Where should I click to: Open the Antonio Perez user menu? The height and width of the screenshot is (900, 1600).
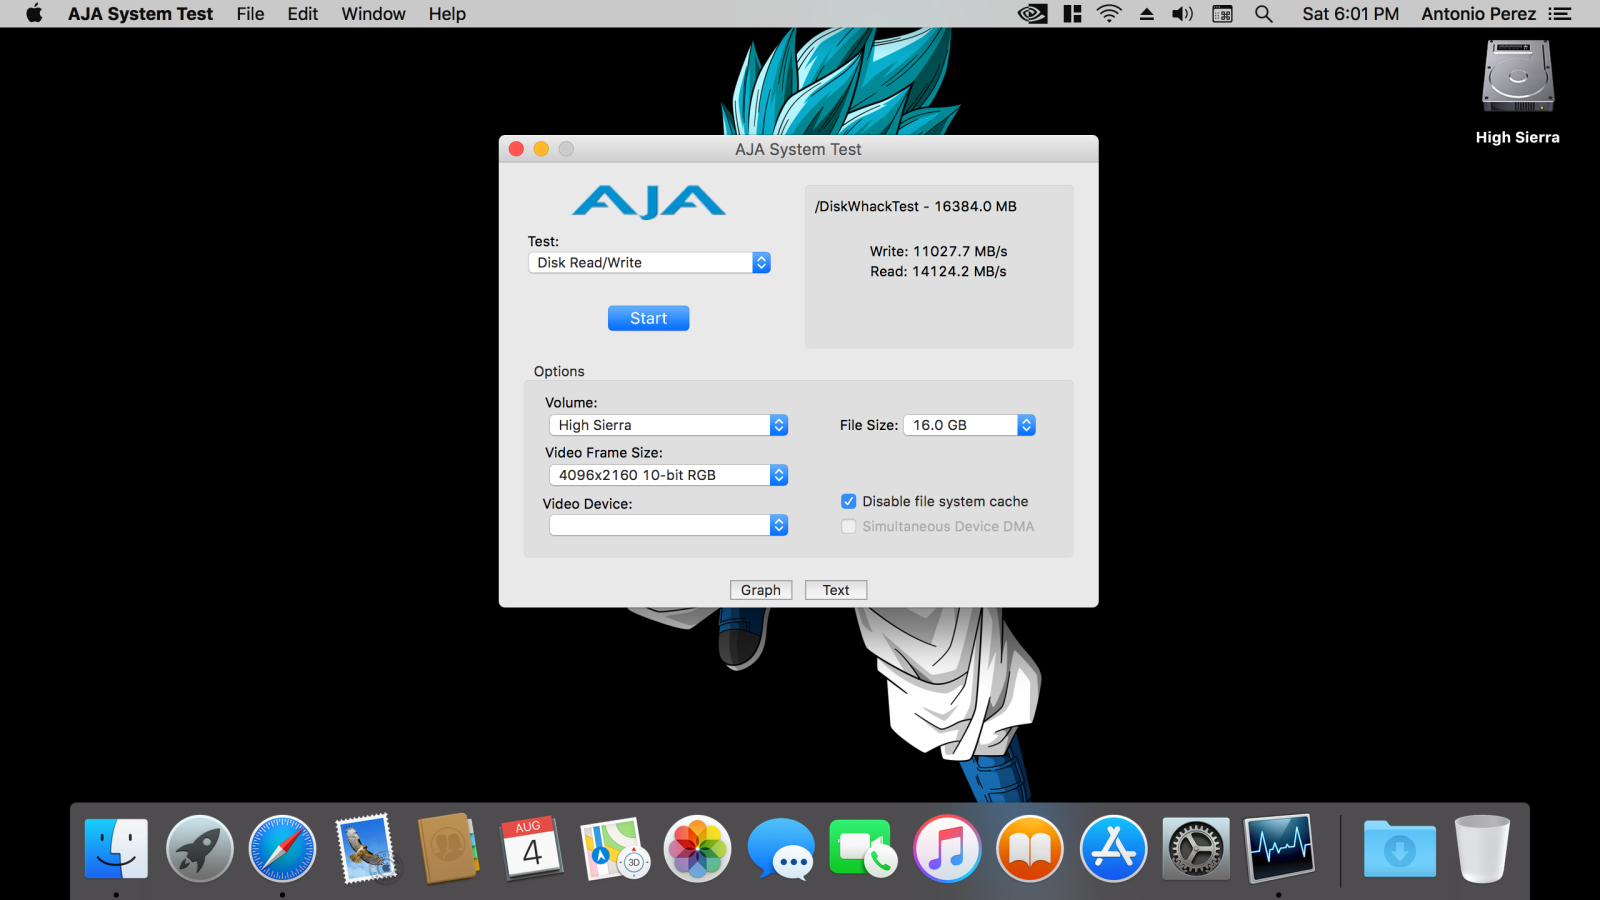[1479, 14]
